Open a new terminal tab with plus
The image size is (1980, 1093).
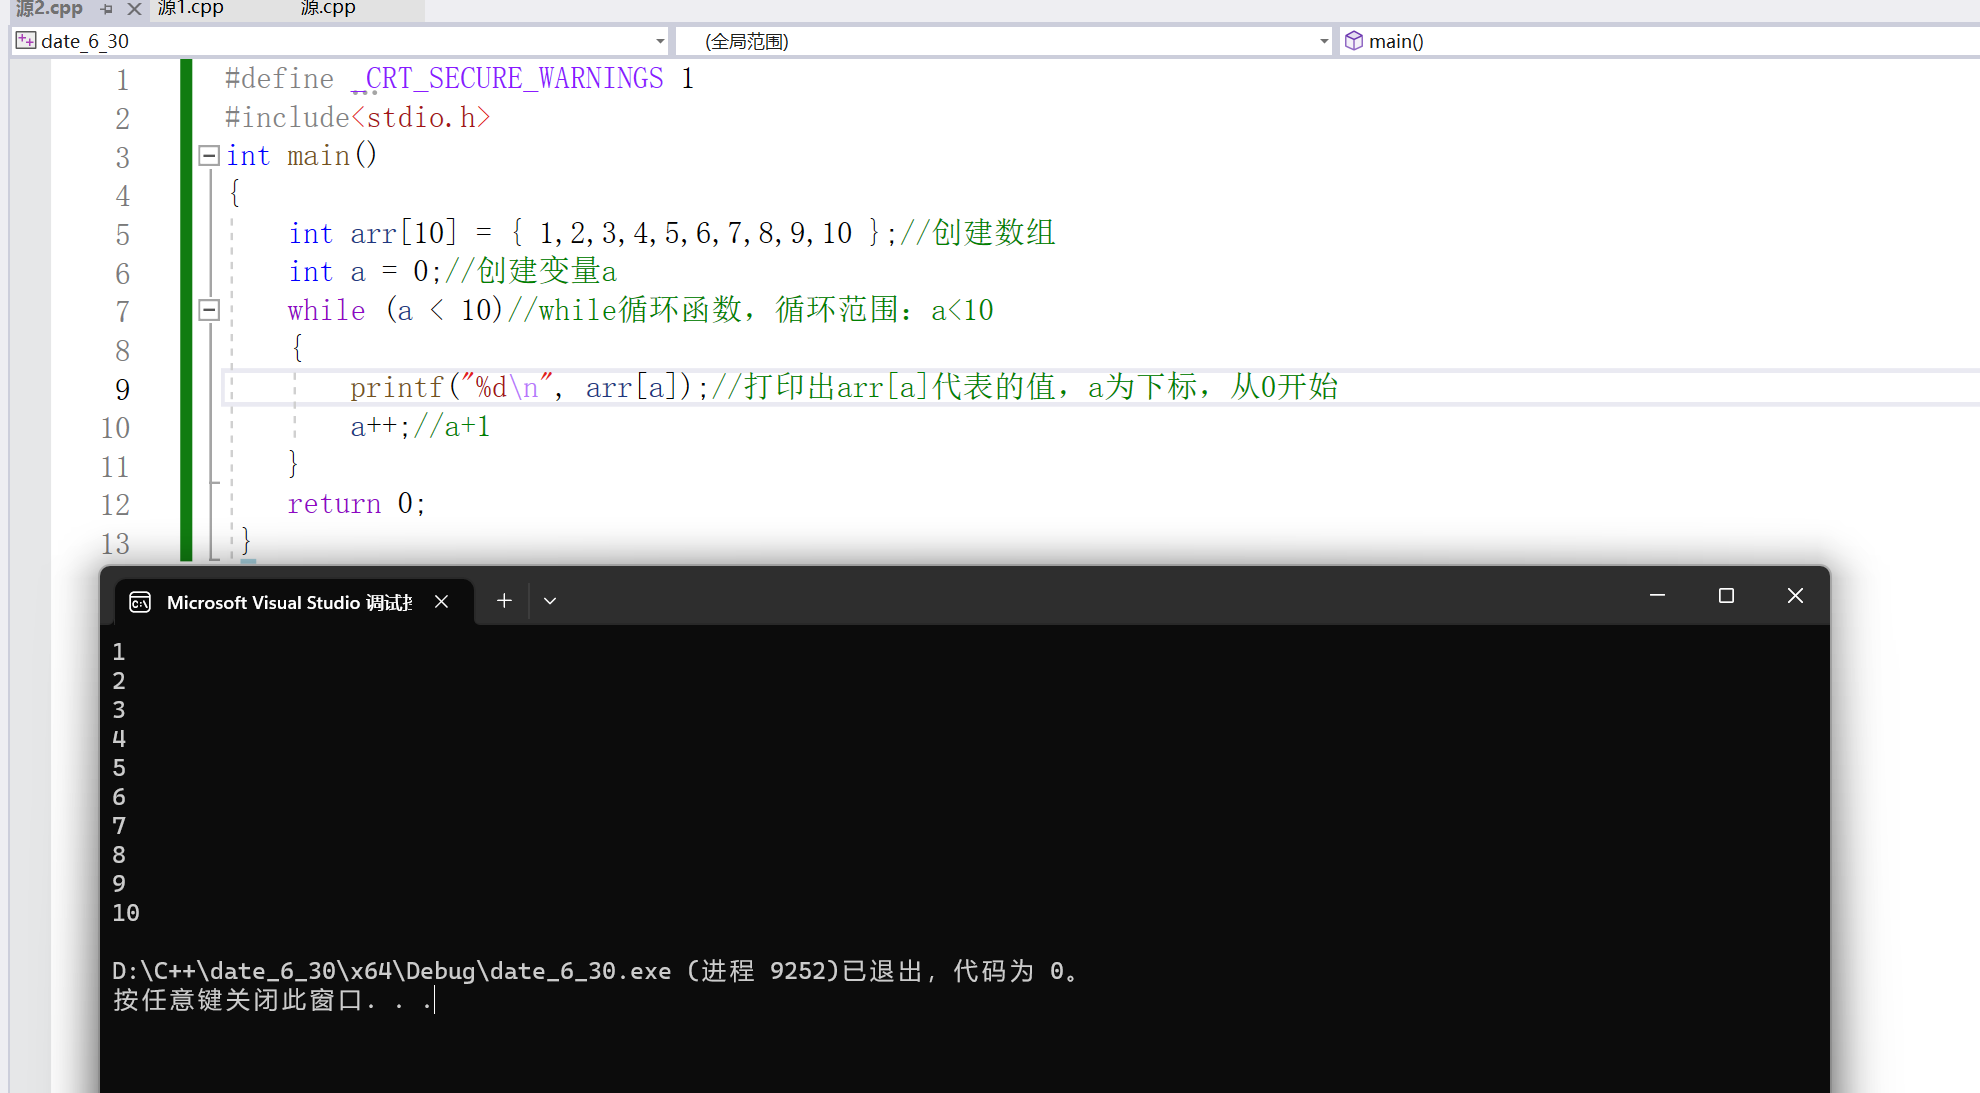(504, 601)
